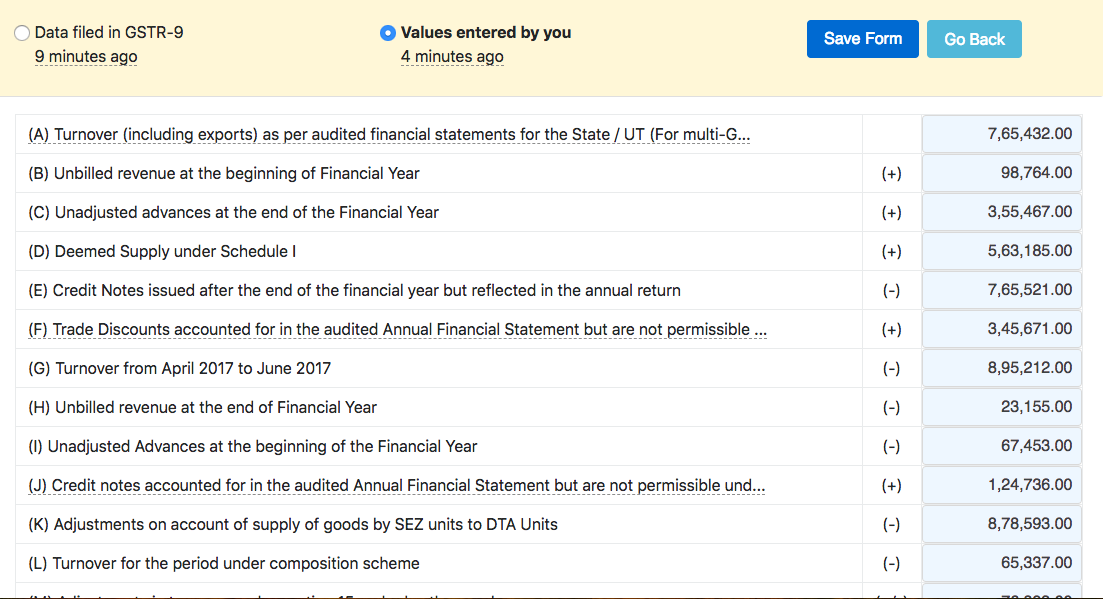Click the SEZ units to DTA adjustments field
The width and height of the screenshot is (1103, 599).
click(1000, 524)
